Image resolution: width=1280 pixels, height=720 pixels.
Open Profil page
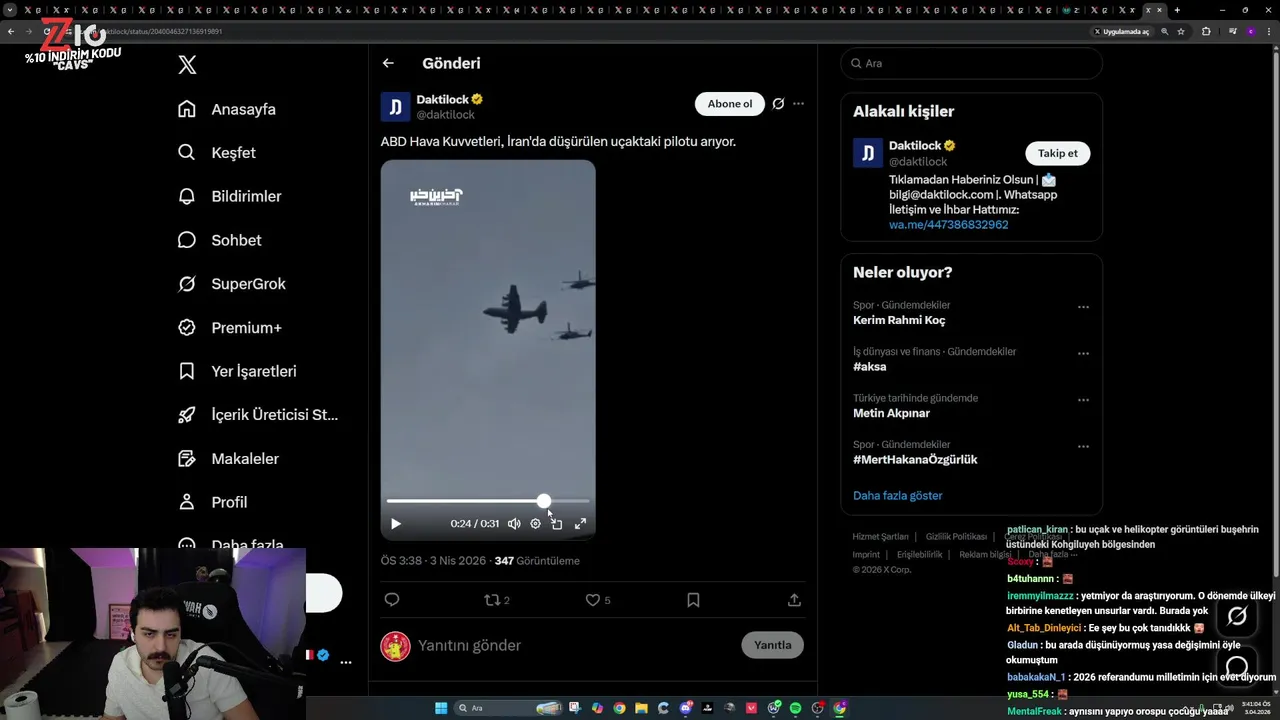point(213,502)
